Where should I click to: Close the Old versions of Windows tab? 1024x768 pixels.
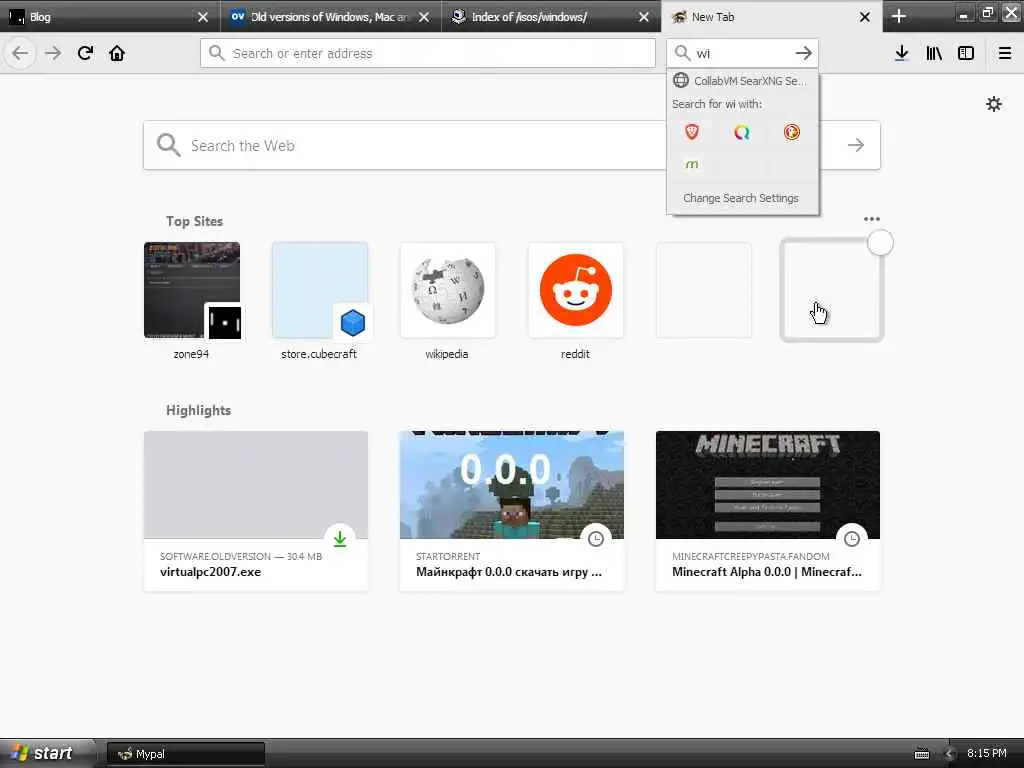coord(424,17)
